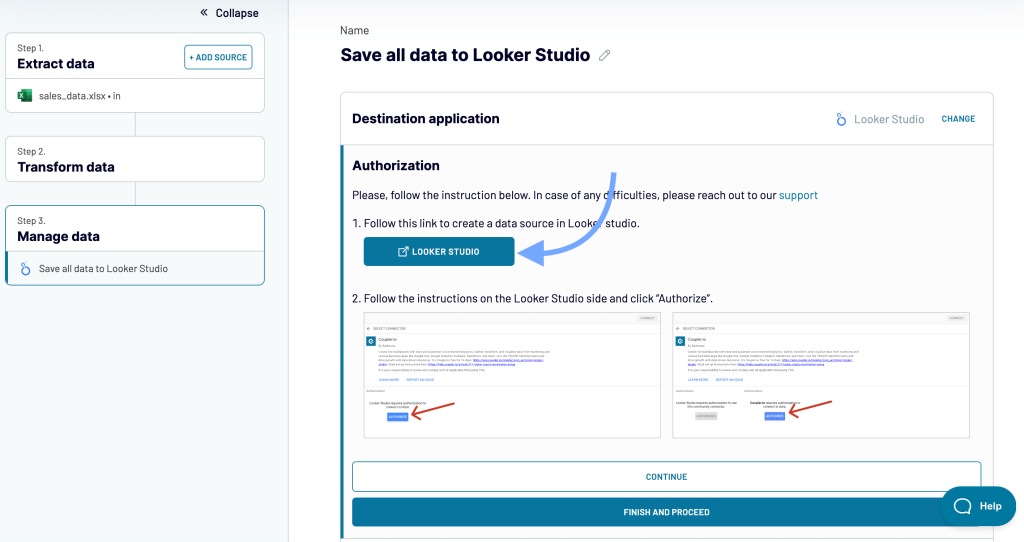Edit the name with the pencil icon
The width and height of the screenshot is (1024, 542).
(x=605, y=56)
